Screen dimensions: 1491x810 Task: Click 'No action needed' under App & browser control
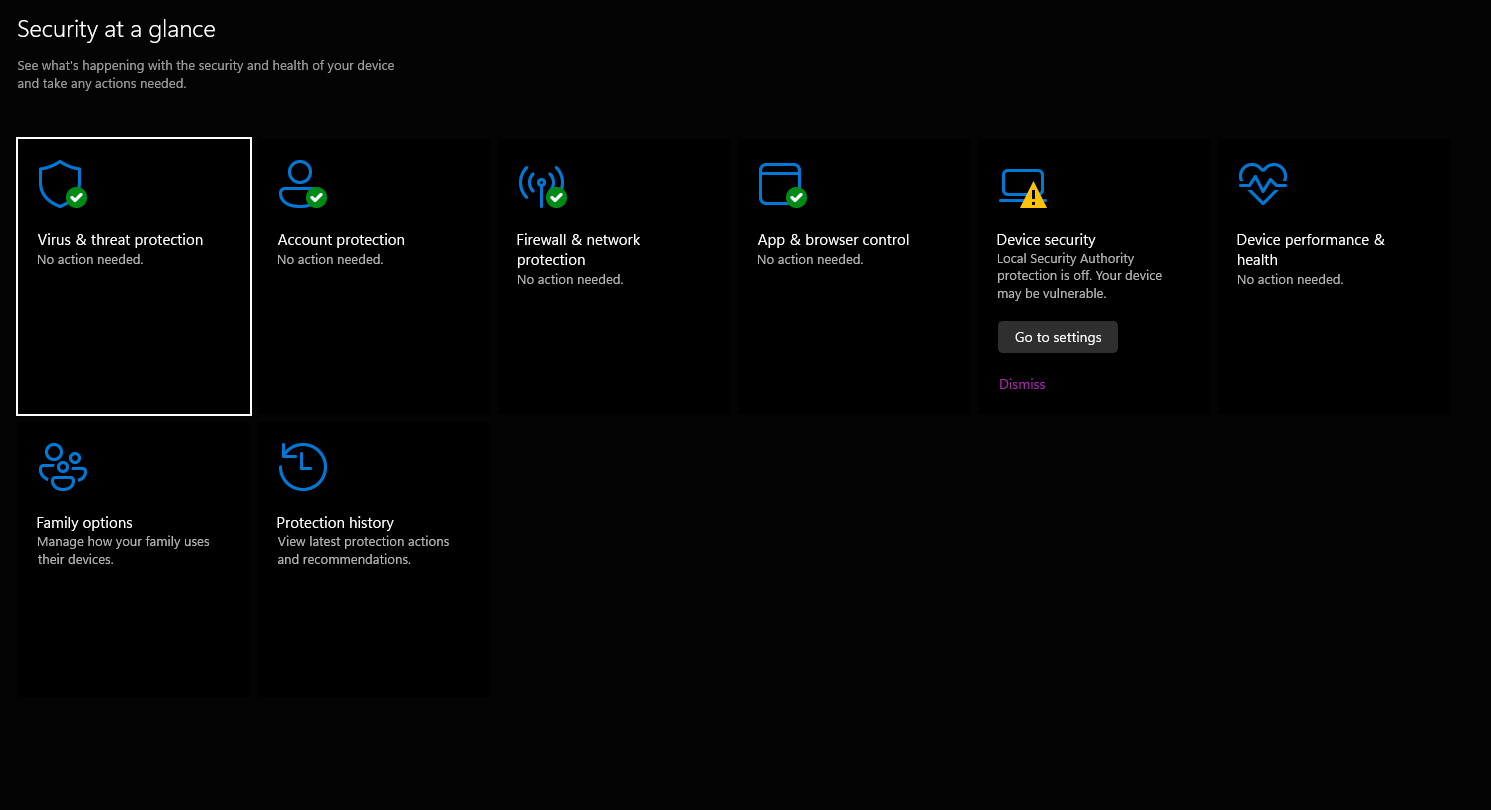pos(810,260)
